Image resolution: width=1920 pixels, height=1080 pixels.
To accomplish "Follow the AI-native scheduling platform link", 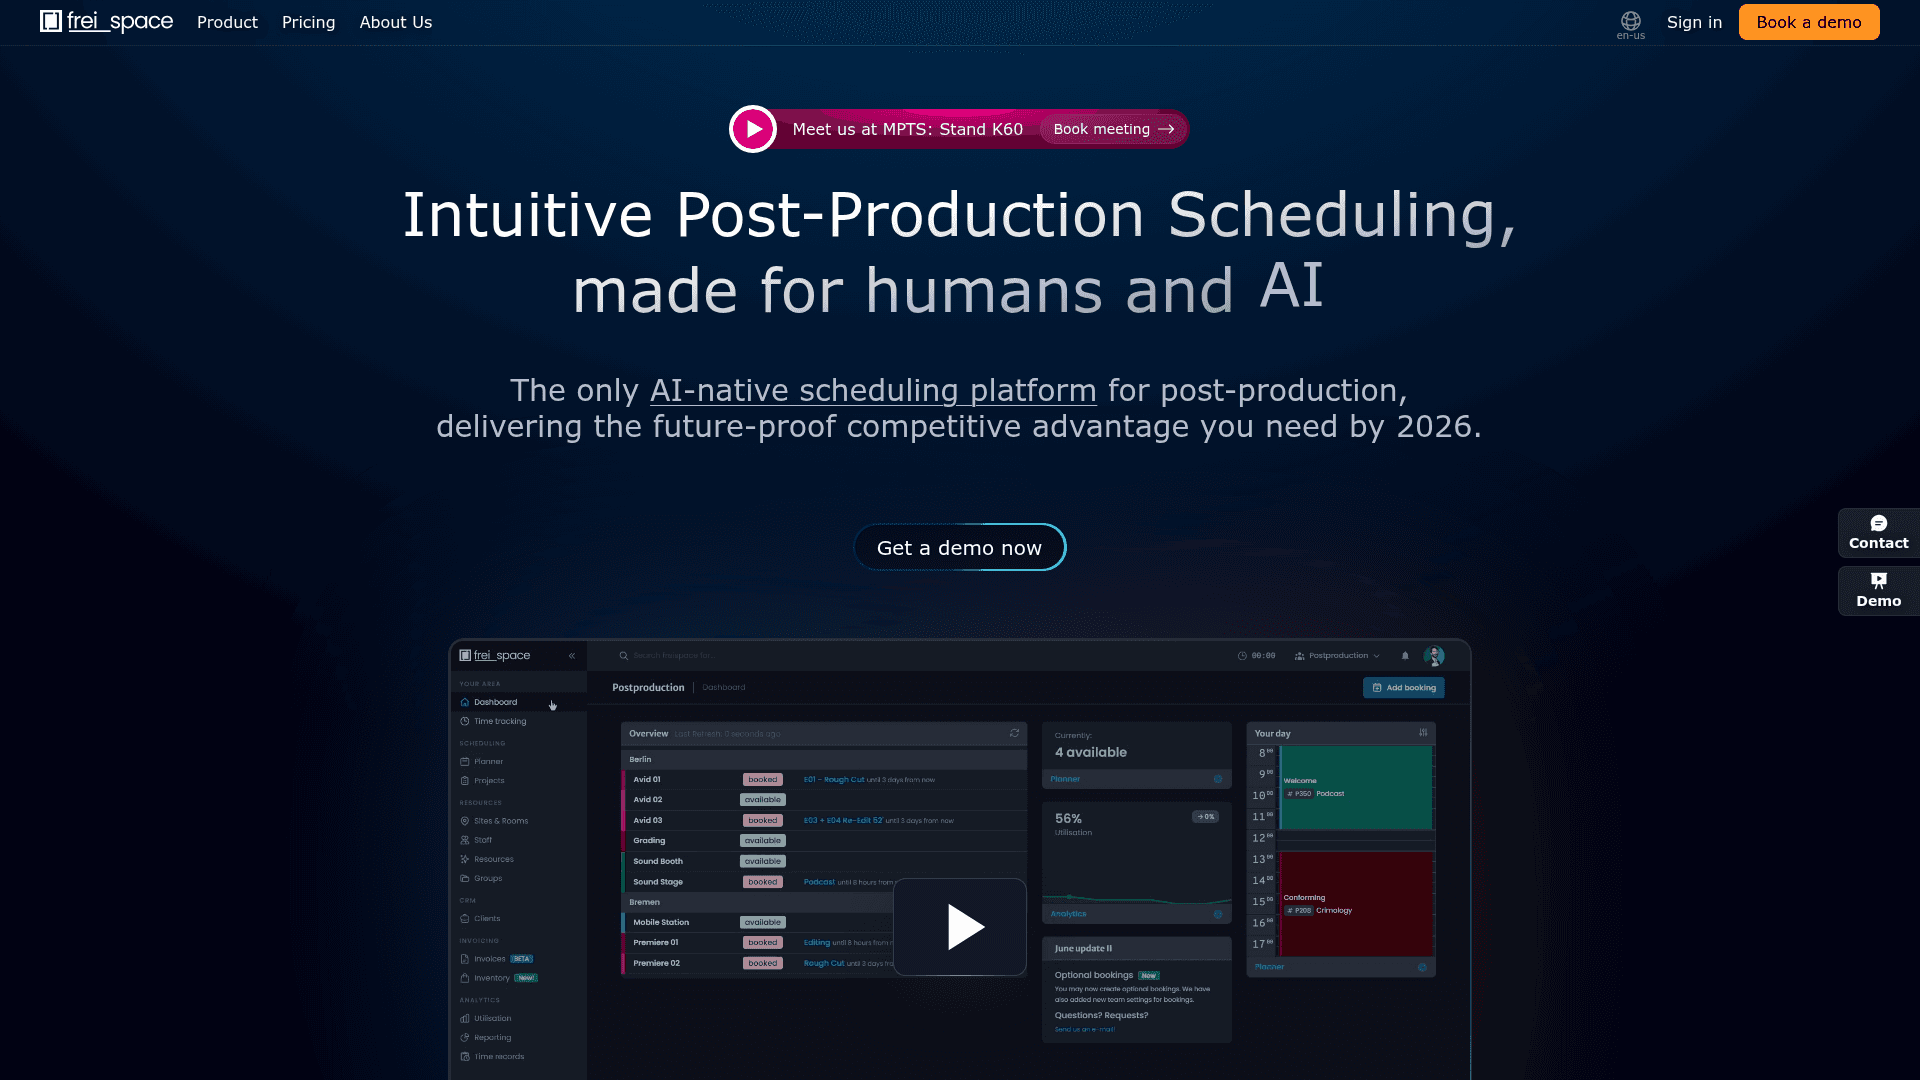I will (873, 390).
